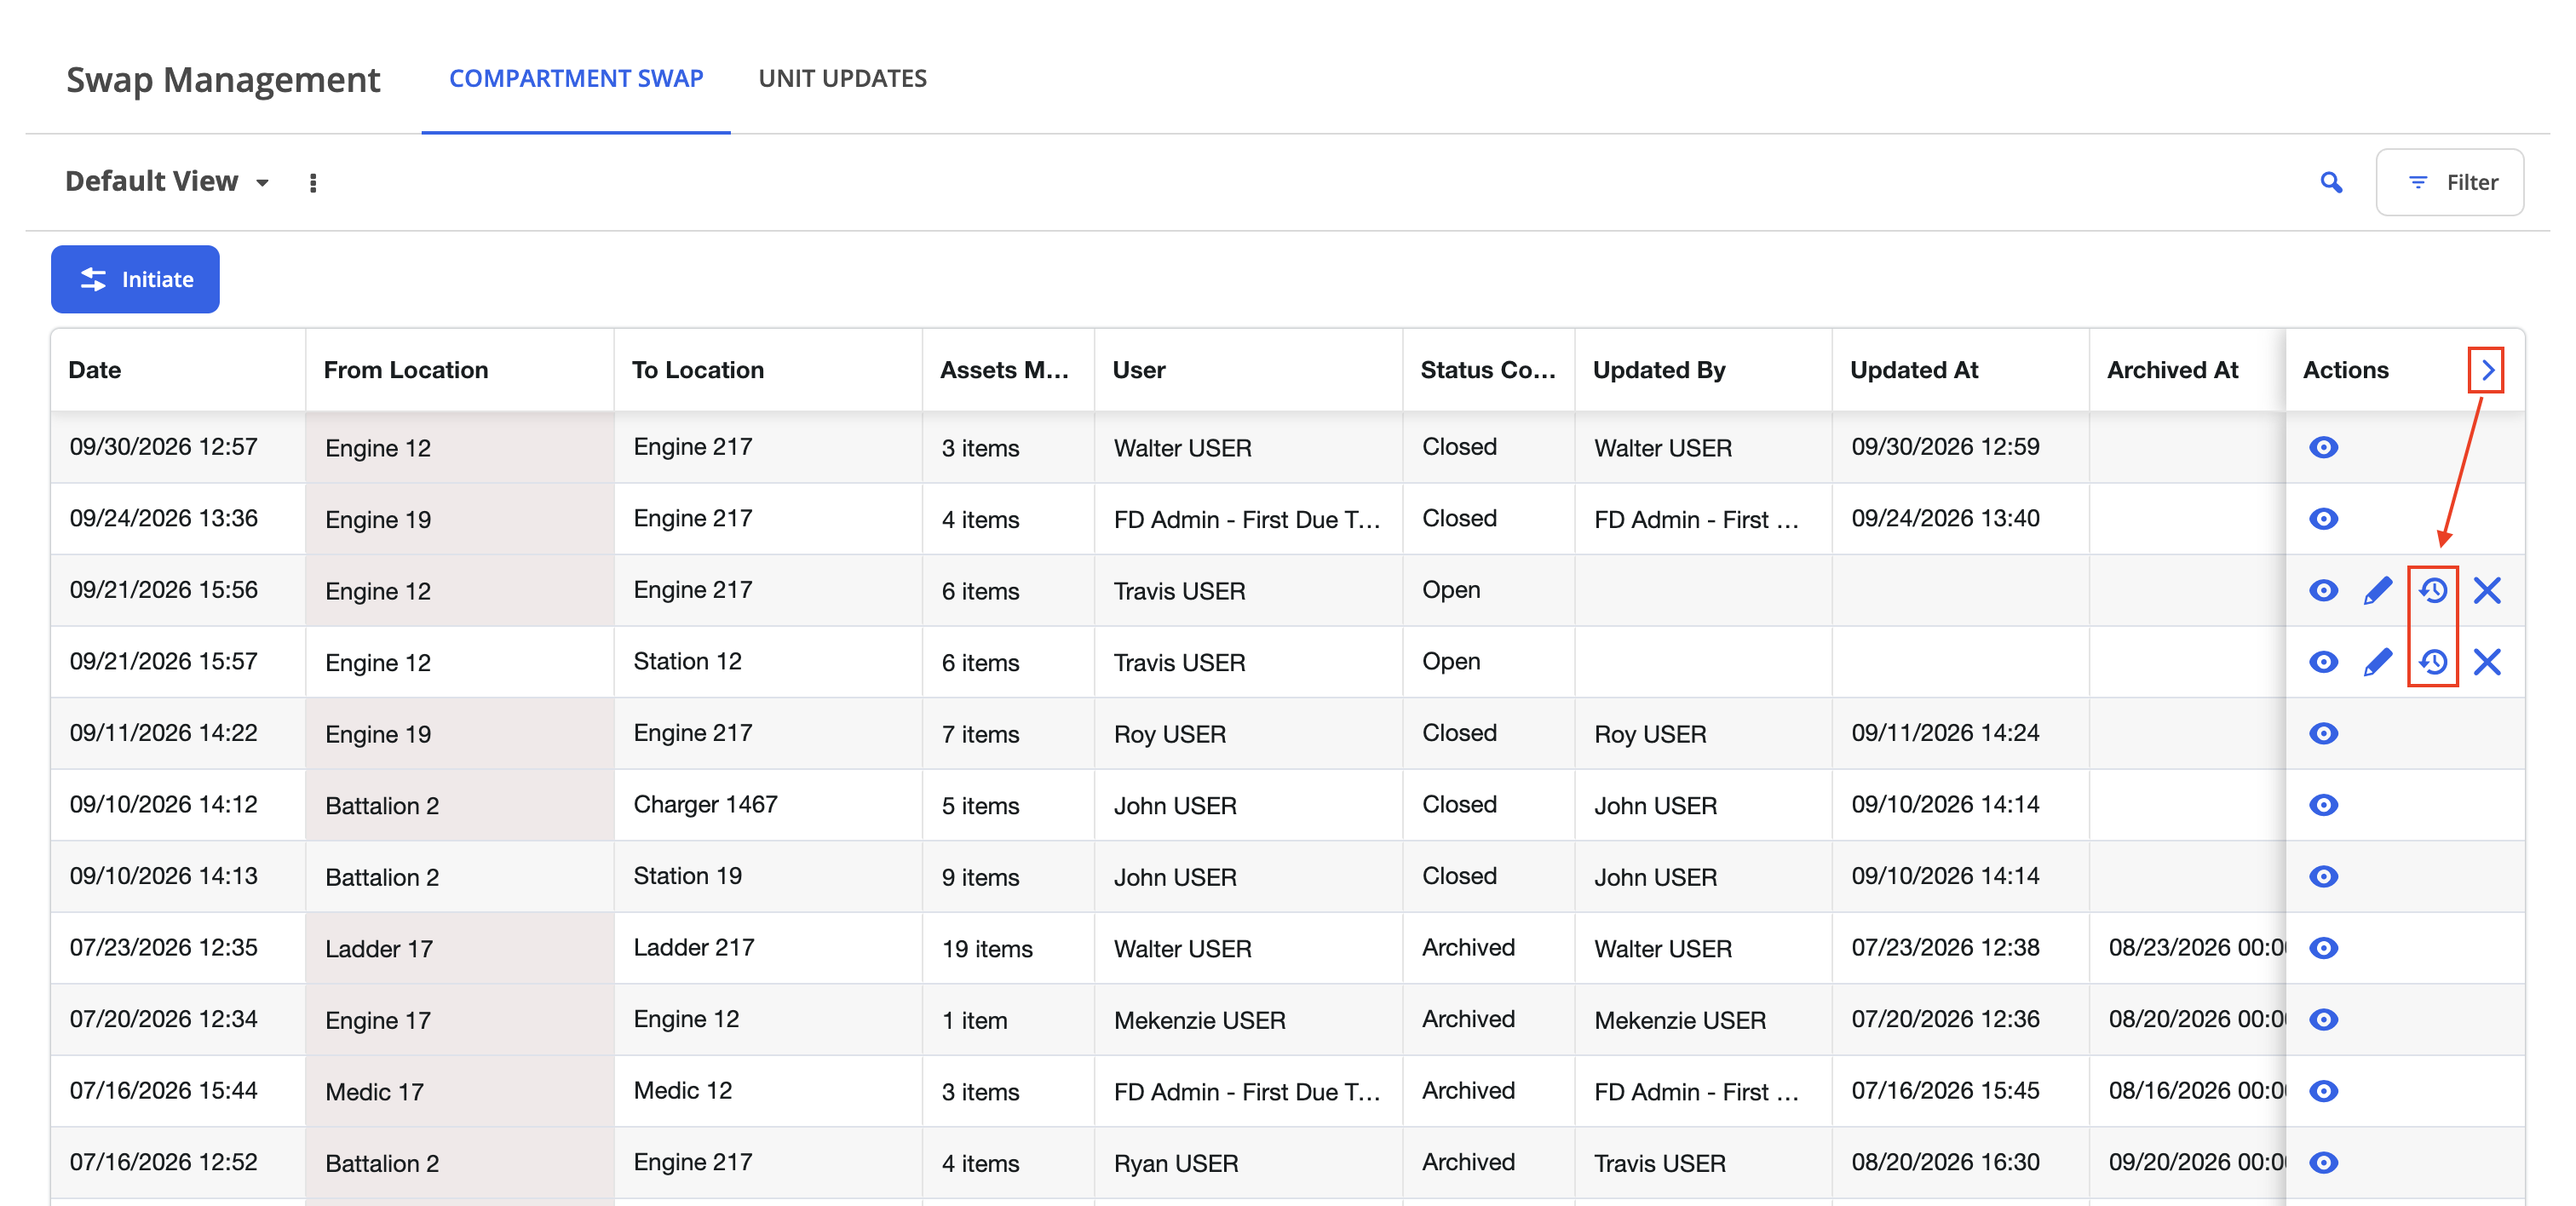Select the 'Charger 1467' cell
2576x1206 pixels.
pyautogui.click(x=768, y=805)
